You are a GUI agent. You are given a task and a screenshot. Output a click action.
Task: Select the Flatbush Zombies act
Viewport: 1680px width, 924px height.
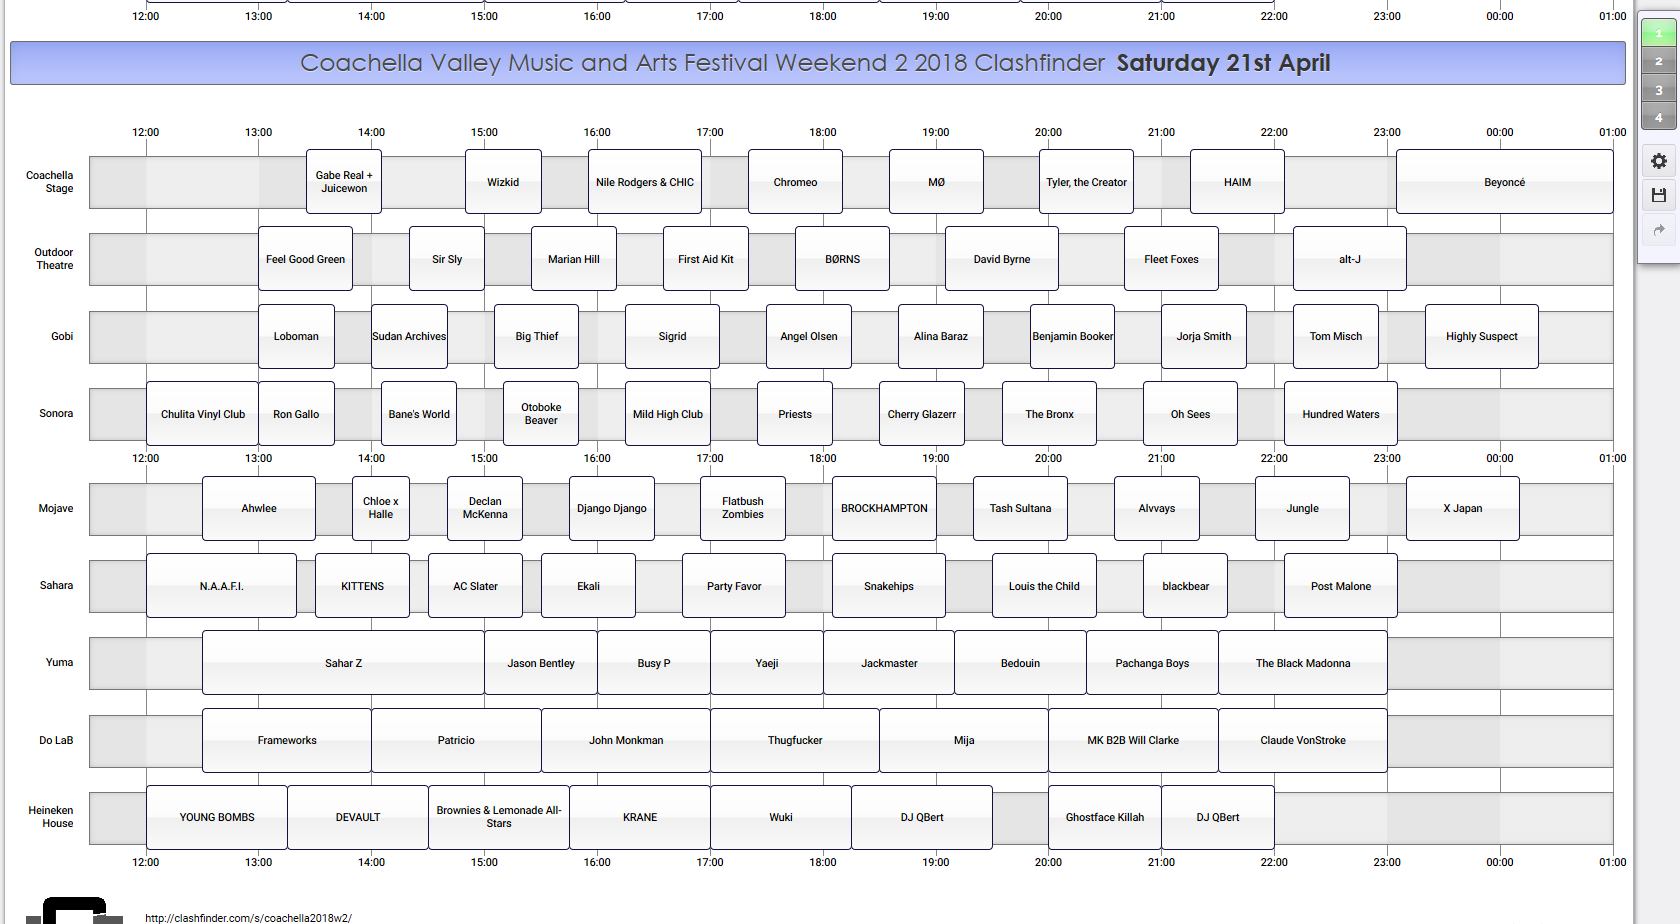[743, 508]
